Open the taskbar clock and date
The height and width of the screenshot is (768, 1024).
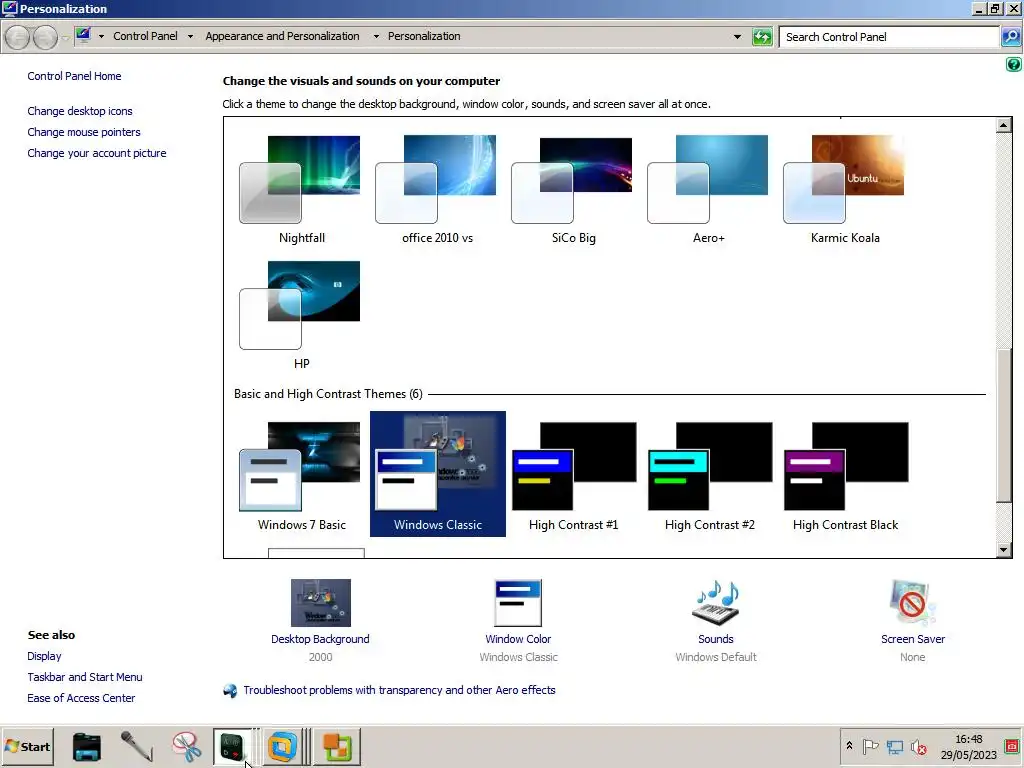[968, 746]
